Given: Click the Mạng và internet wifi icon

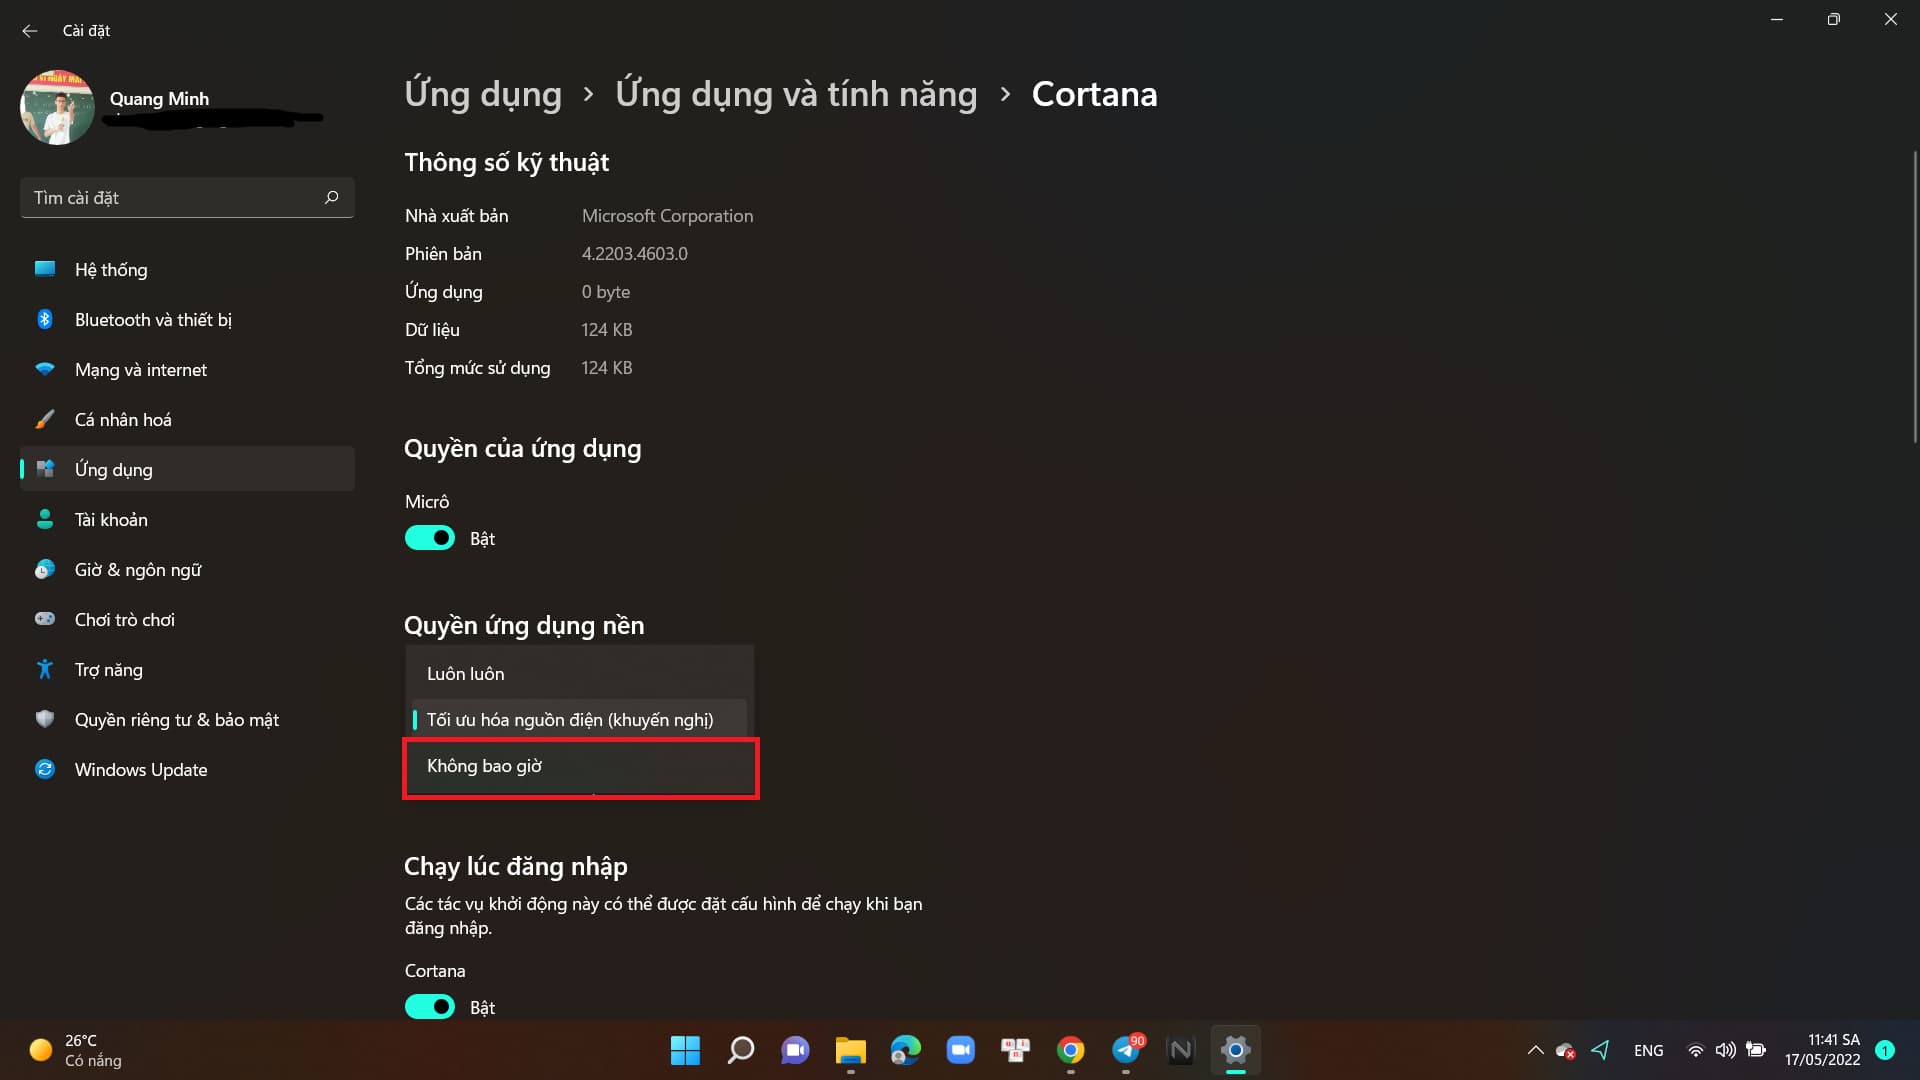Looking at the screenshot, I should (45, 369).
